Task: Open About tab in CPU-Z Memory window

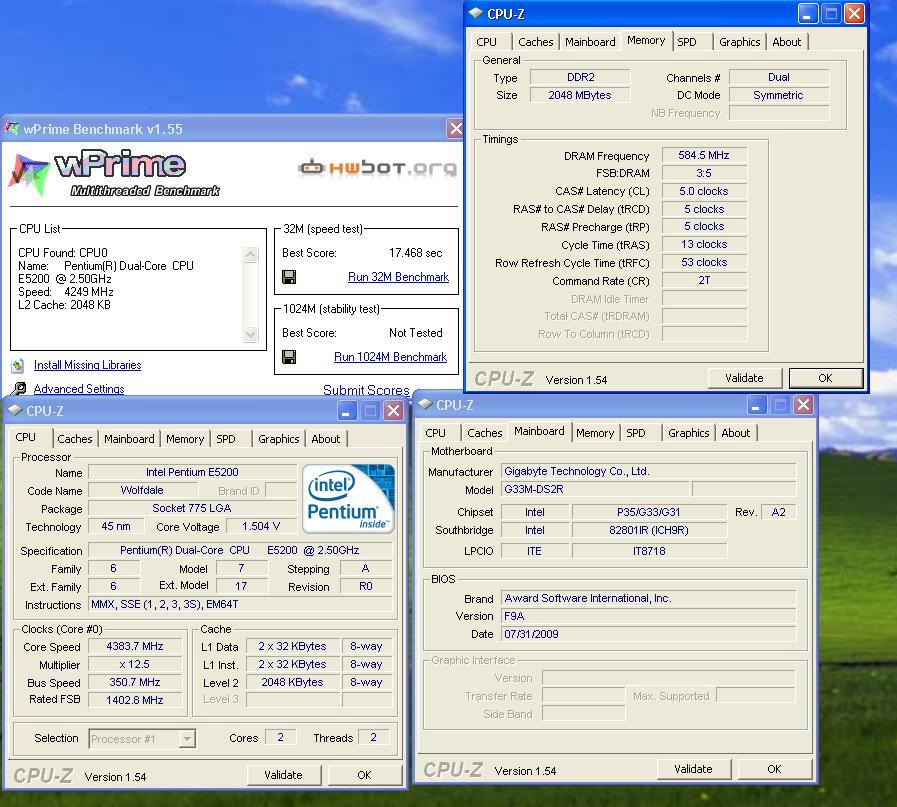Action: tap(787, 42)
